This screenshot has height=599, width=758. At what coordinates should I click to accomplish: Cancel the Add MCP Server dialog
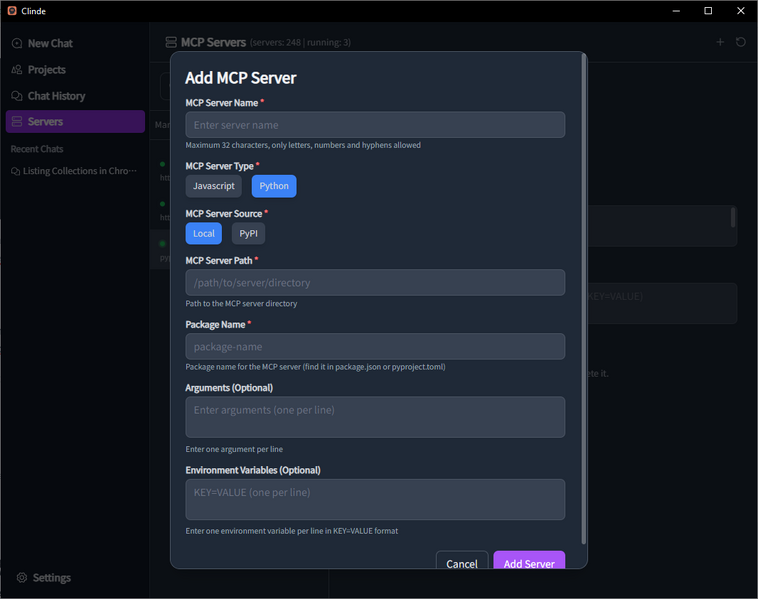(462, 561)
